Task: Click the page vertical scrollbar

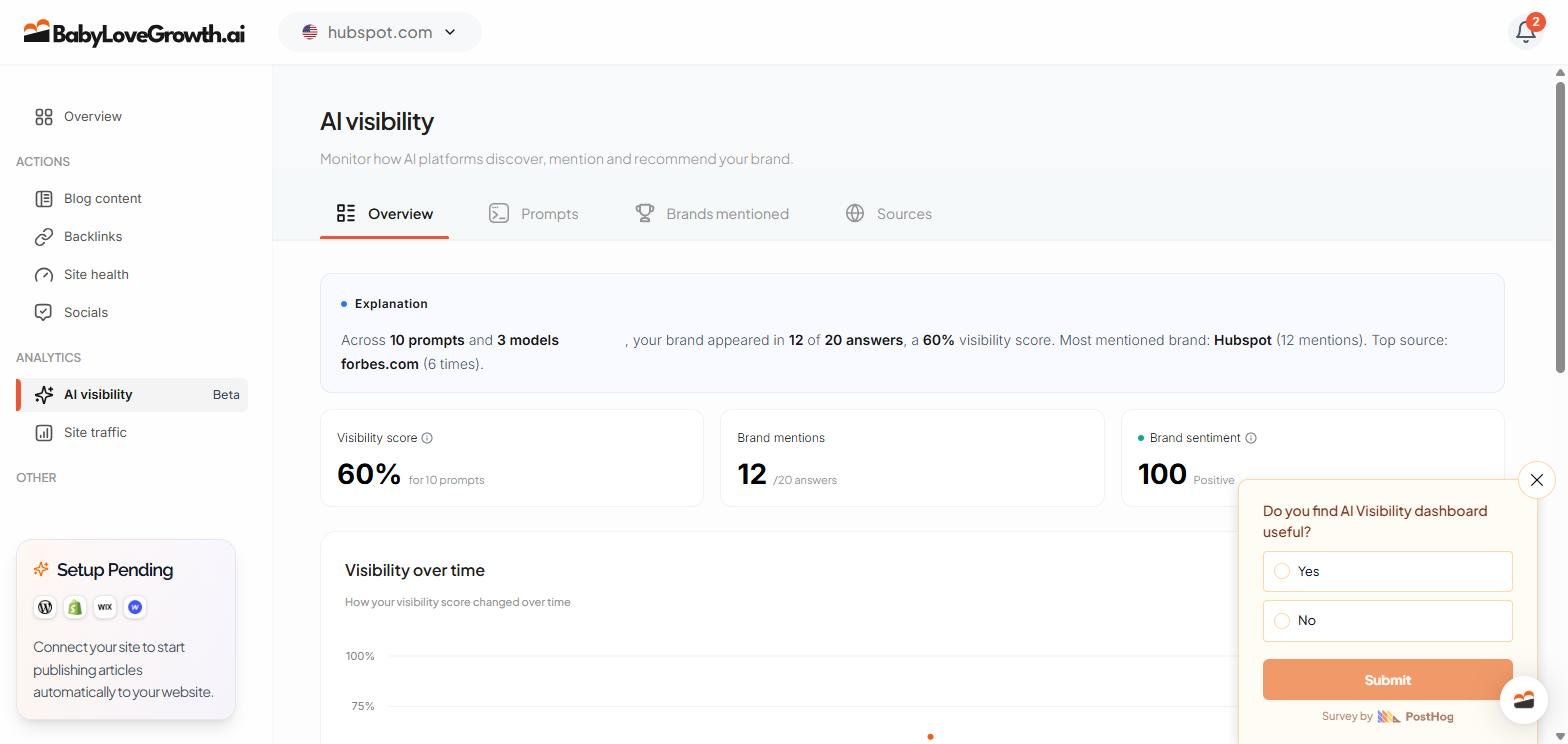Action: (x=1560, y=228)
